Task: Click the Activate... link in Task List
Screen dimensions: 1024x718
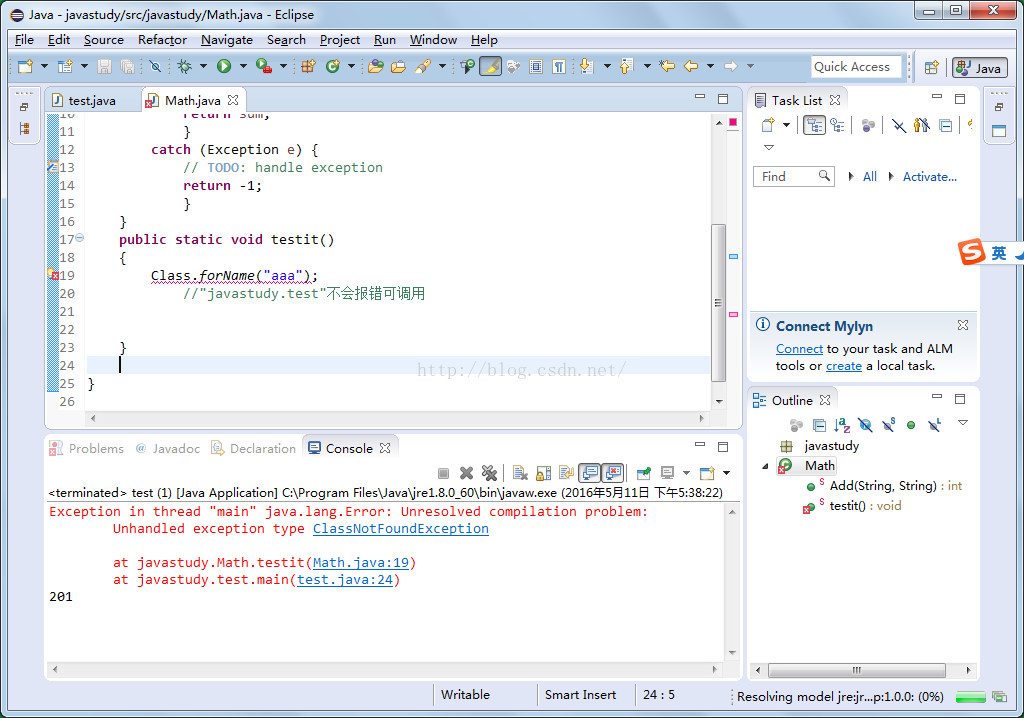Action: coord(929,176)
